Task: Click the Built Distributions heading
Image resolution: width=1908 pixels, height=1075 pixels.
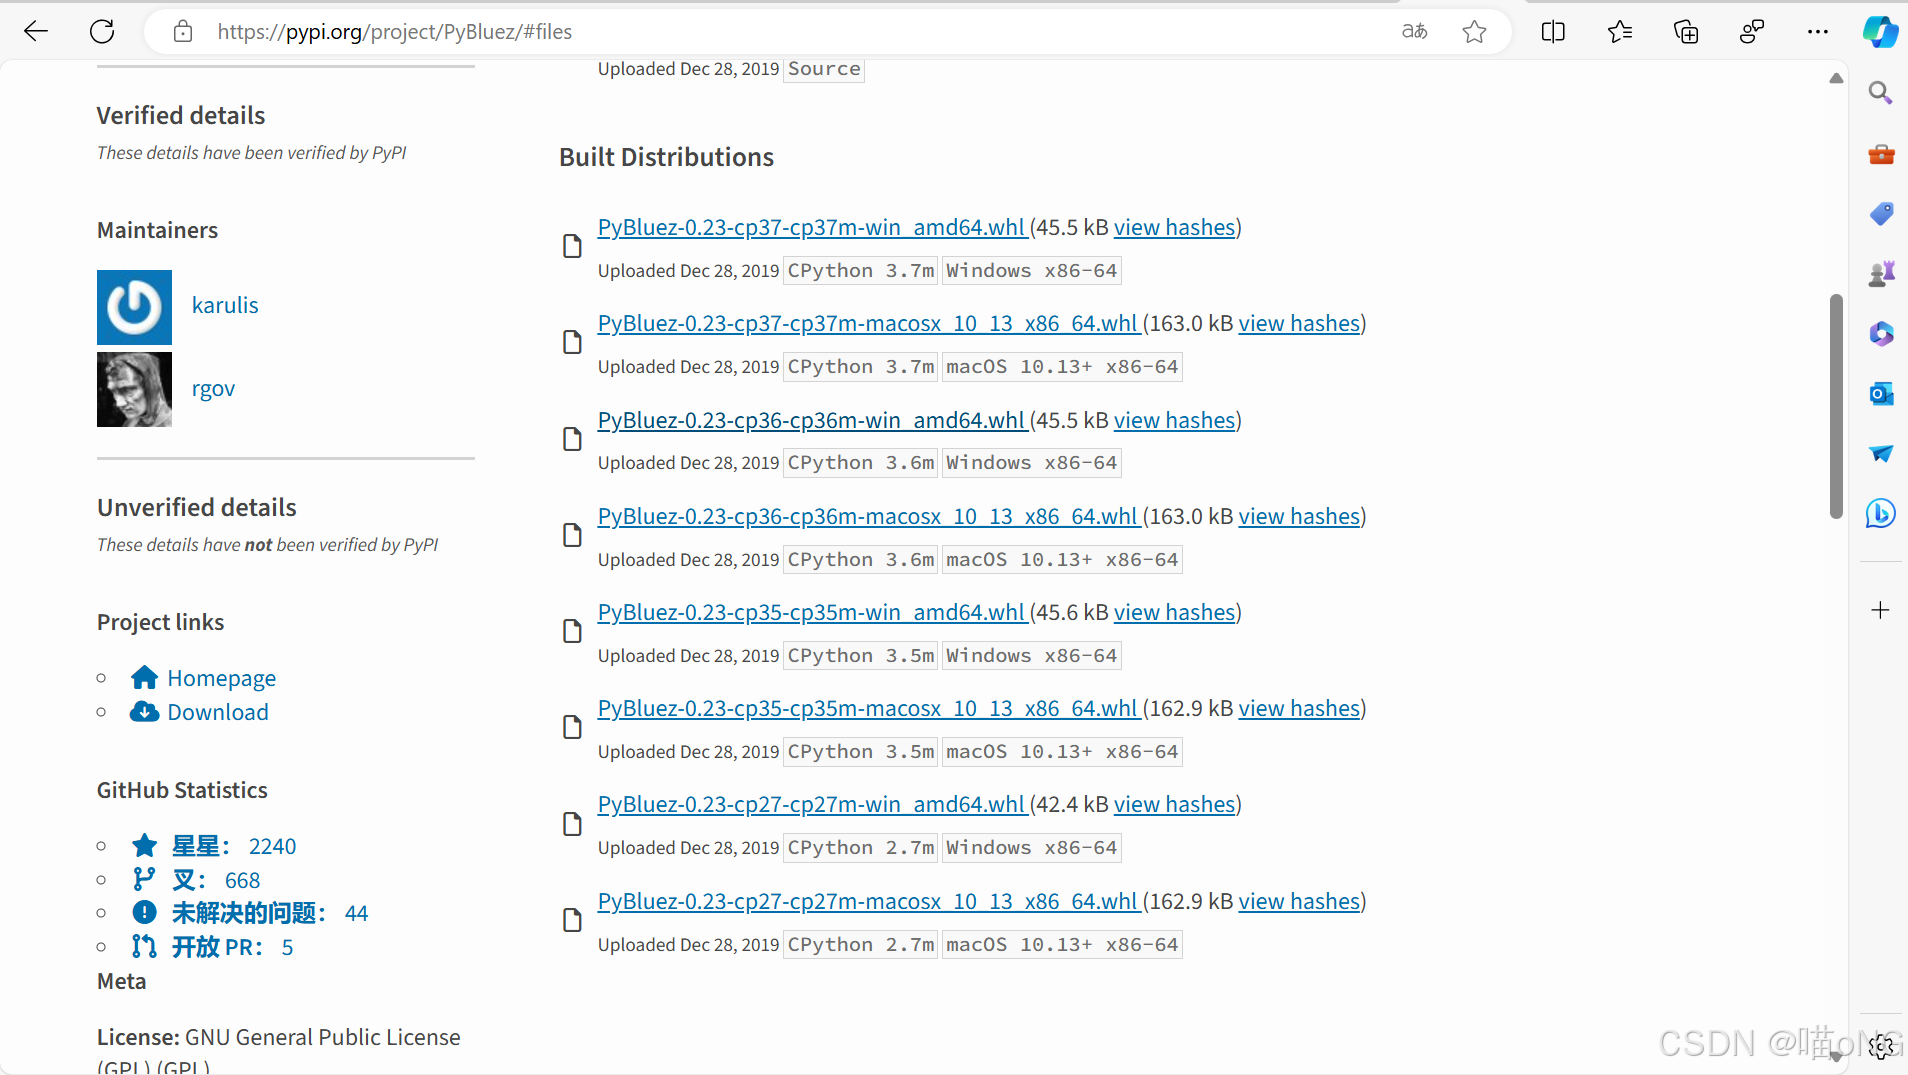Action: click(666, 157)
